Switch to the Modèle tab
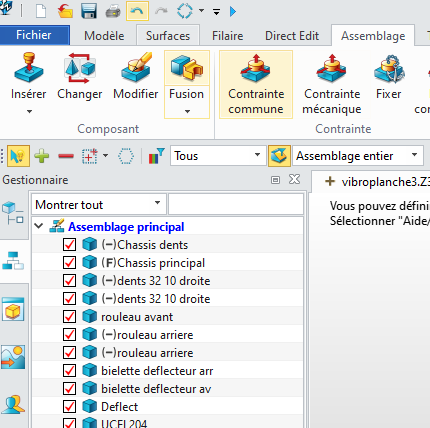This screenshot has height=428, width=430. click(104, 36)
